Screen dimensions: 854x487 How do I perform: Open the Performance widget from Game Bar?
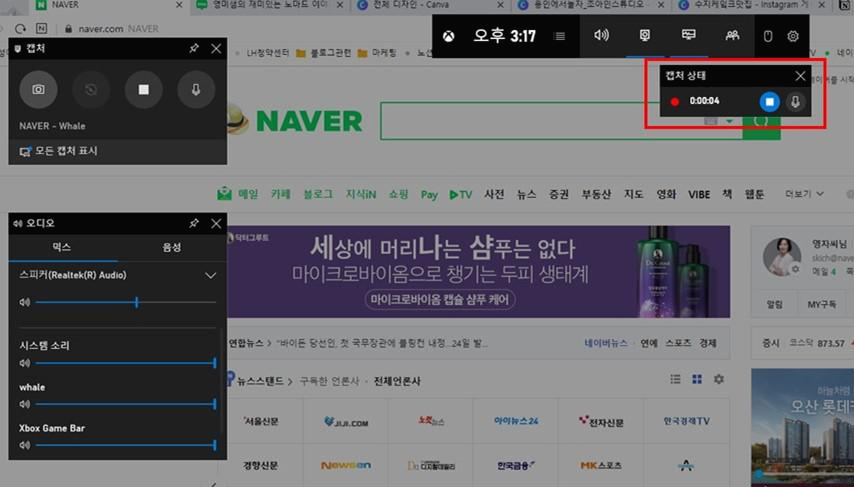688,36
